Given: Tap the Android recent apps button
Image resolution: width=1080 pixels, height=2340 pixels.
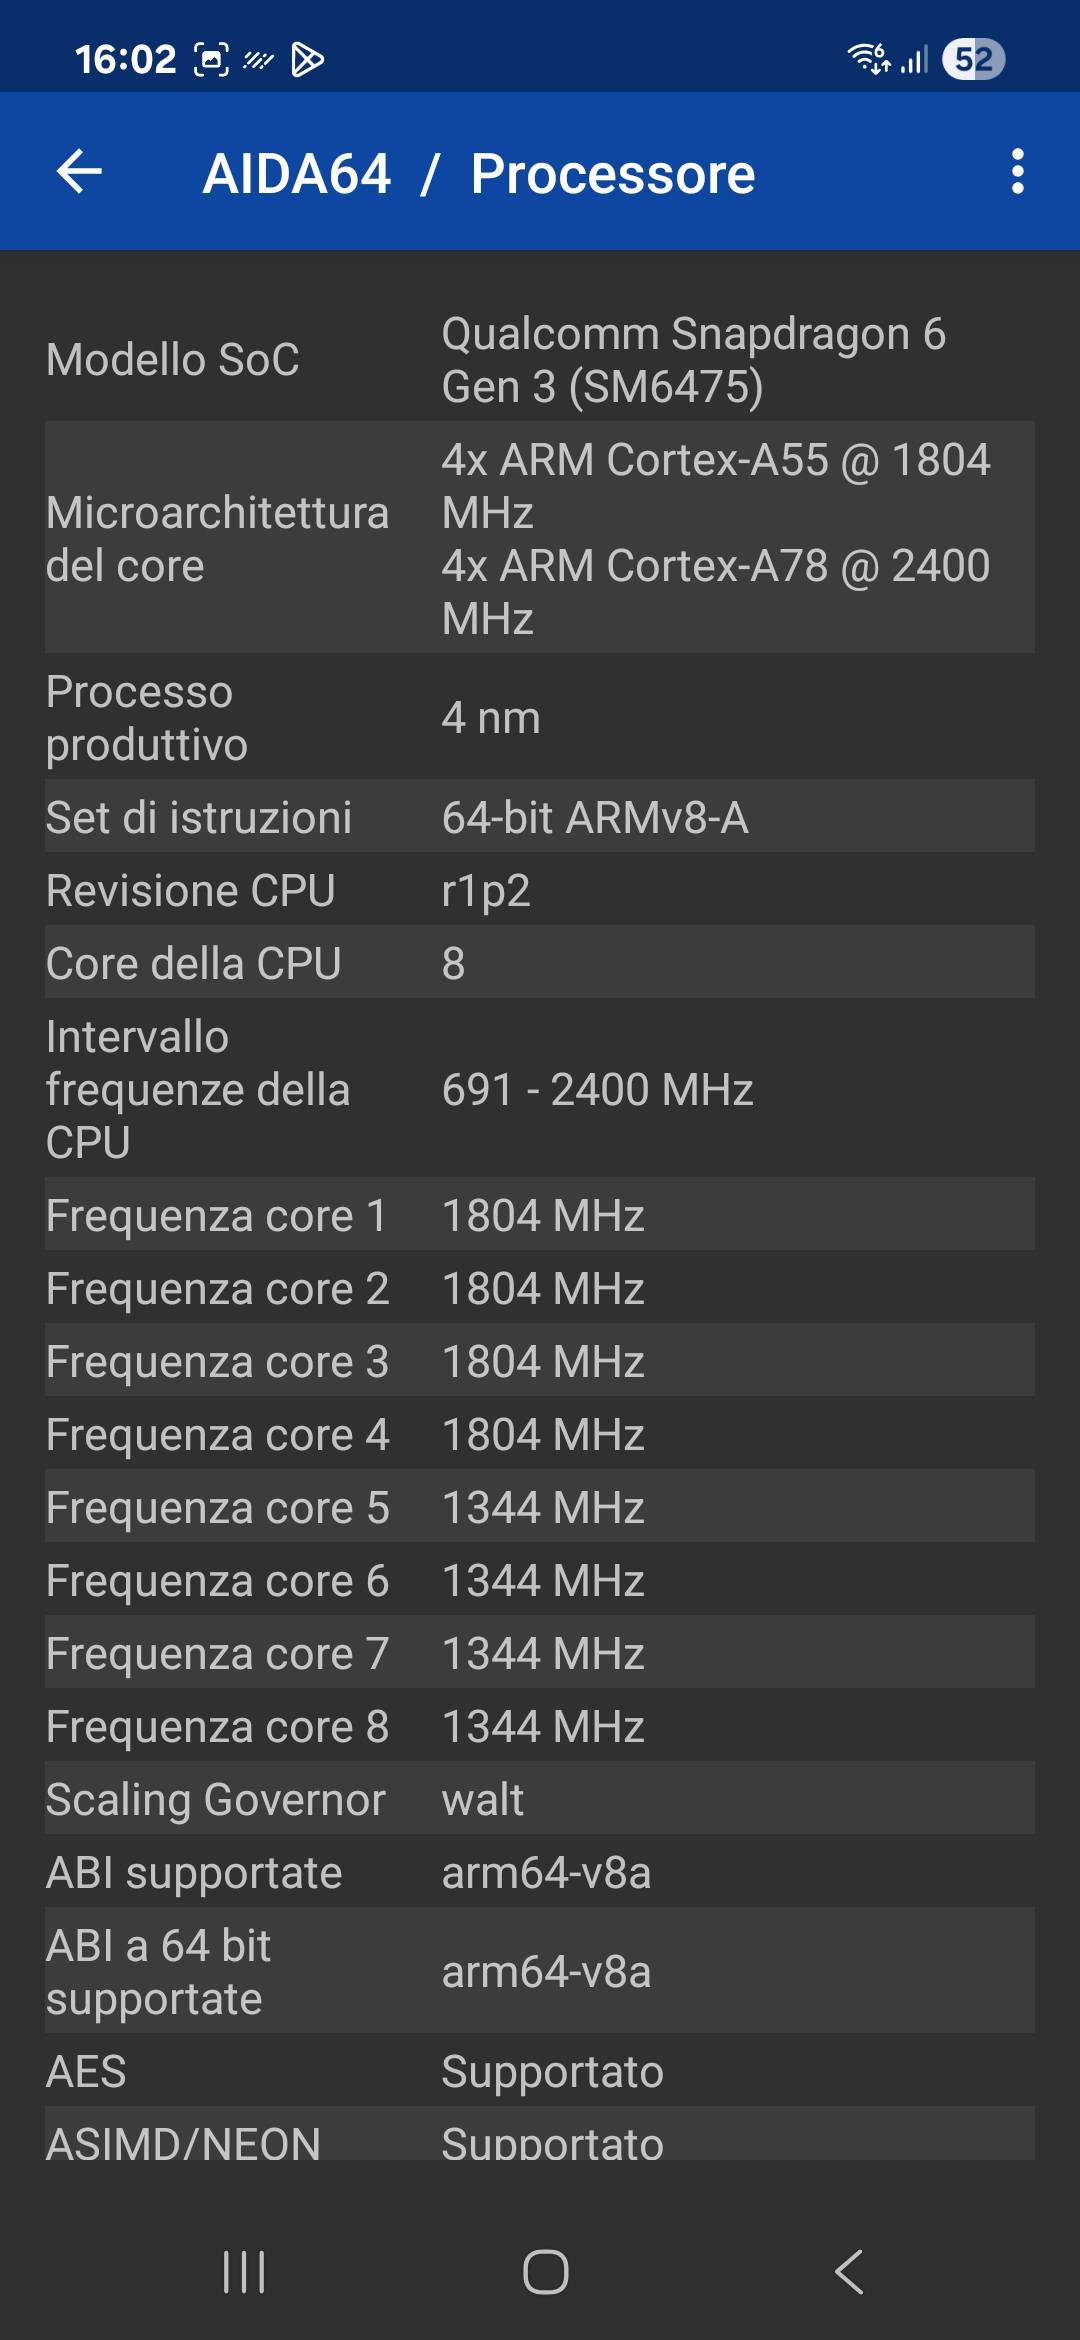Looking at the screenshot, I should click(244, 2272).
